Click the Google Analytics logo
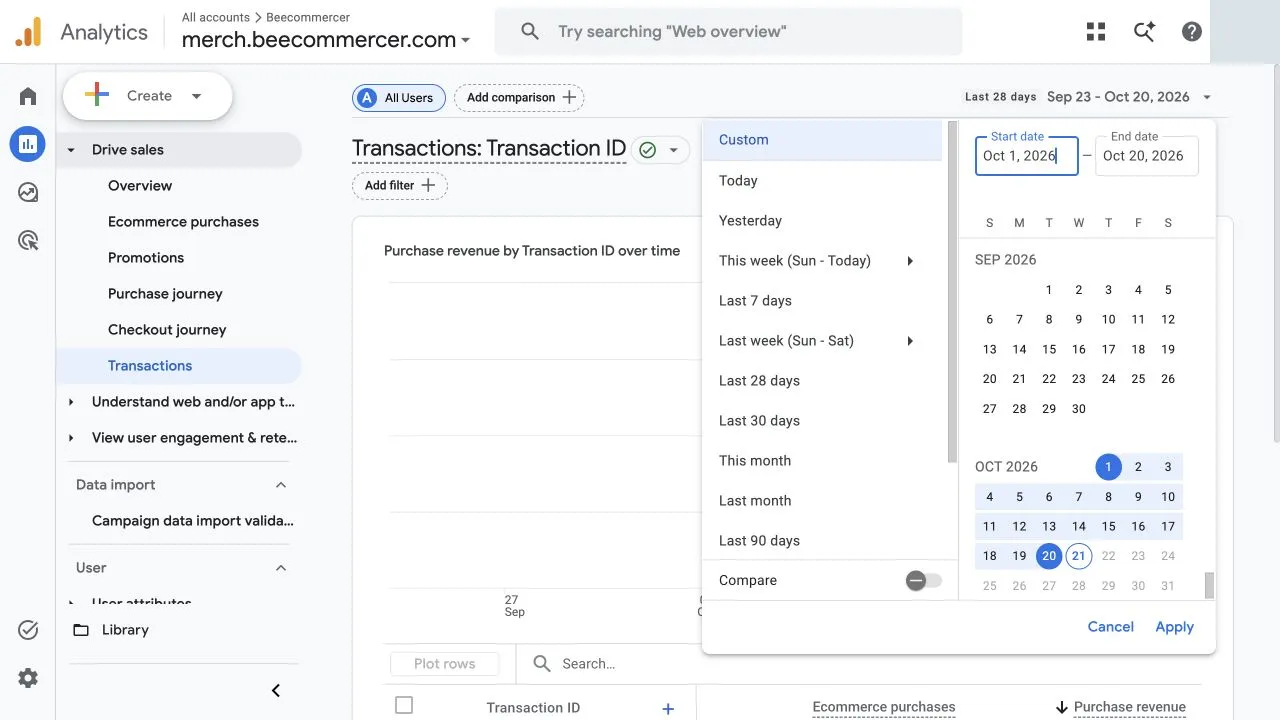Viewport: 1280px width, 720px height. [28, 32]
